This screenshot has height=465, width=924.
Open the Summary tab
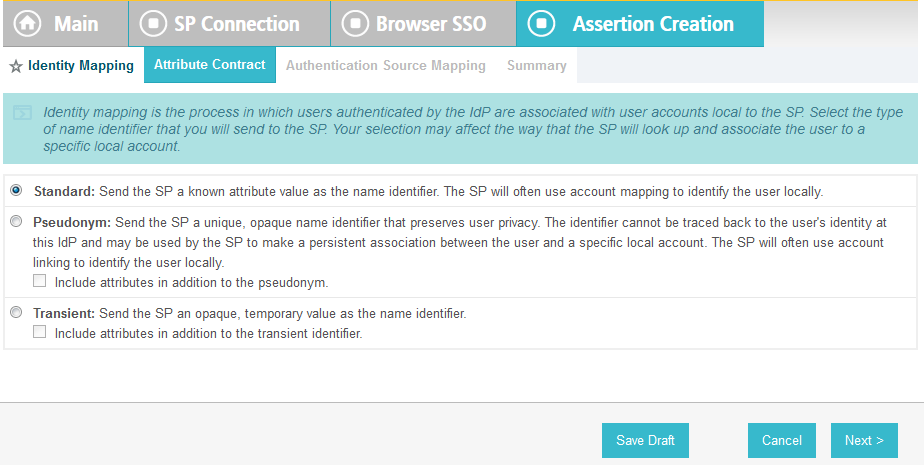pyautogui.click(x=537, y=65)
